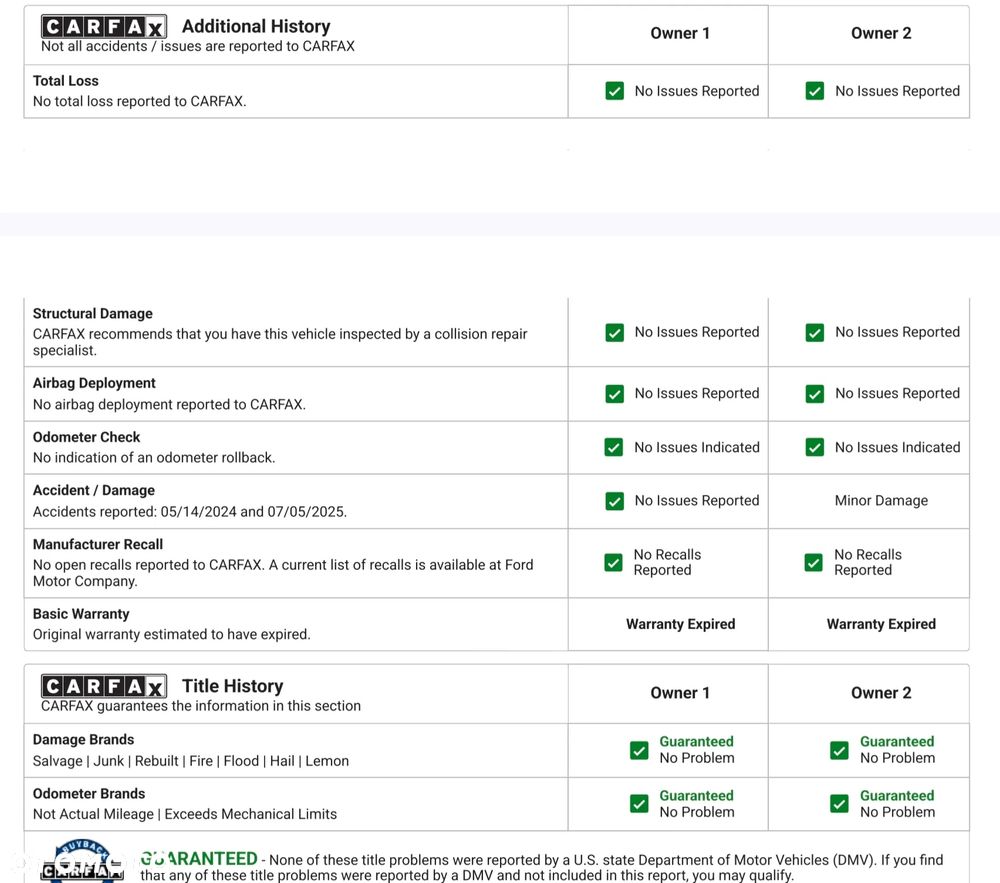This screenshot has height=883, width=1000.
Task: Click Odometer Brands Guaranteed checkmark for Owner 2
Action: [x=840, y=804]
